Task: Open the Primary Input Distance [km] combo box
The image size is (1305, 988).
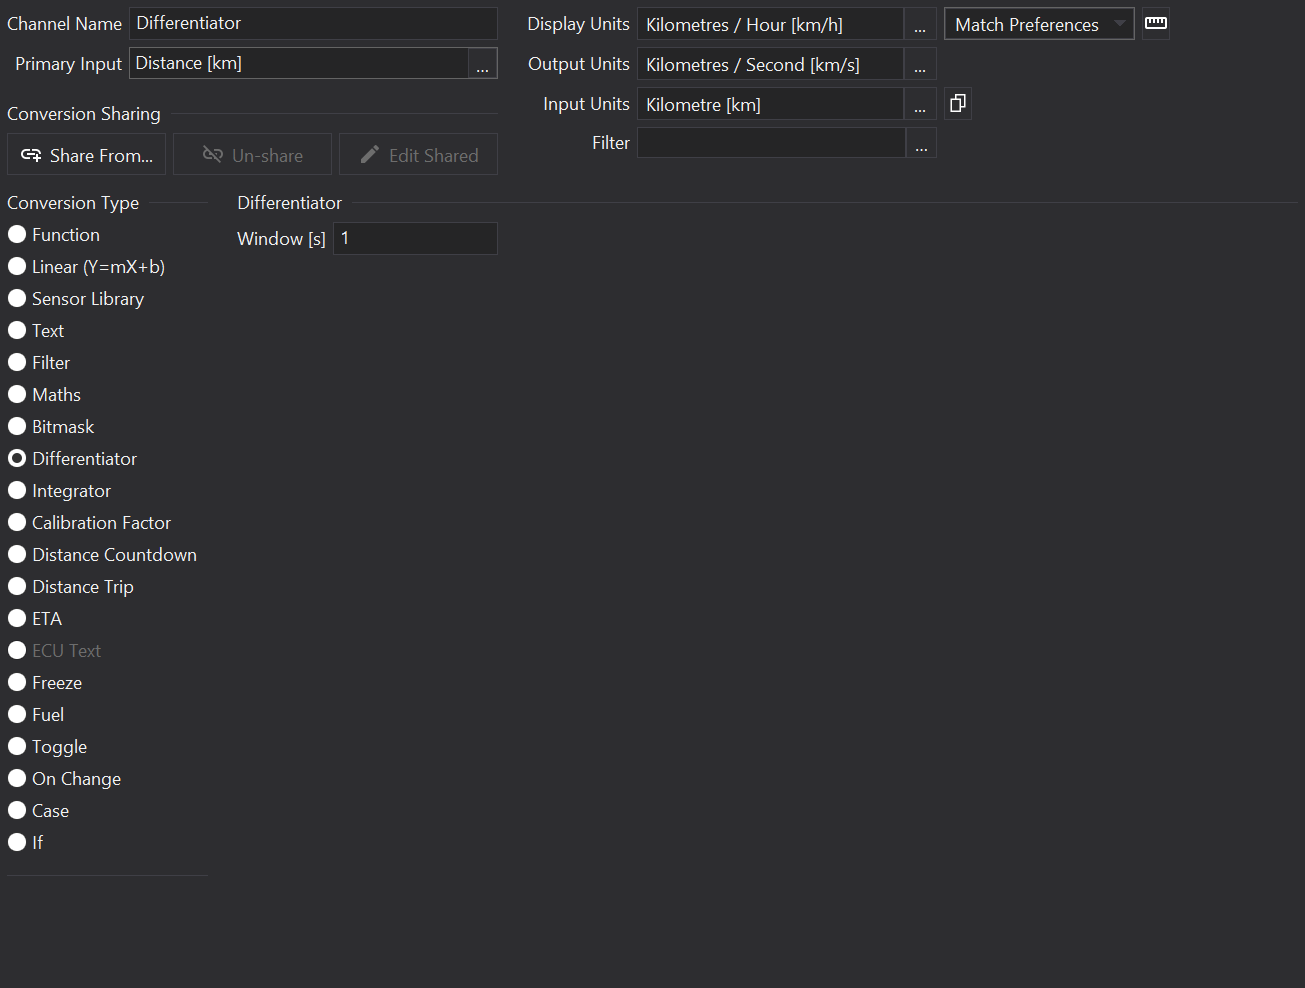Action: coord(298,64)
